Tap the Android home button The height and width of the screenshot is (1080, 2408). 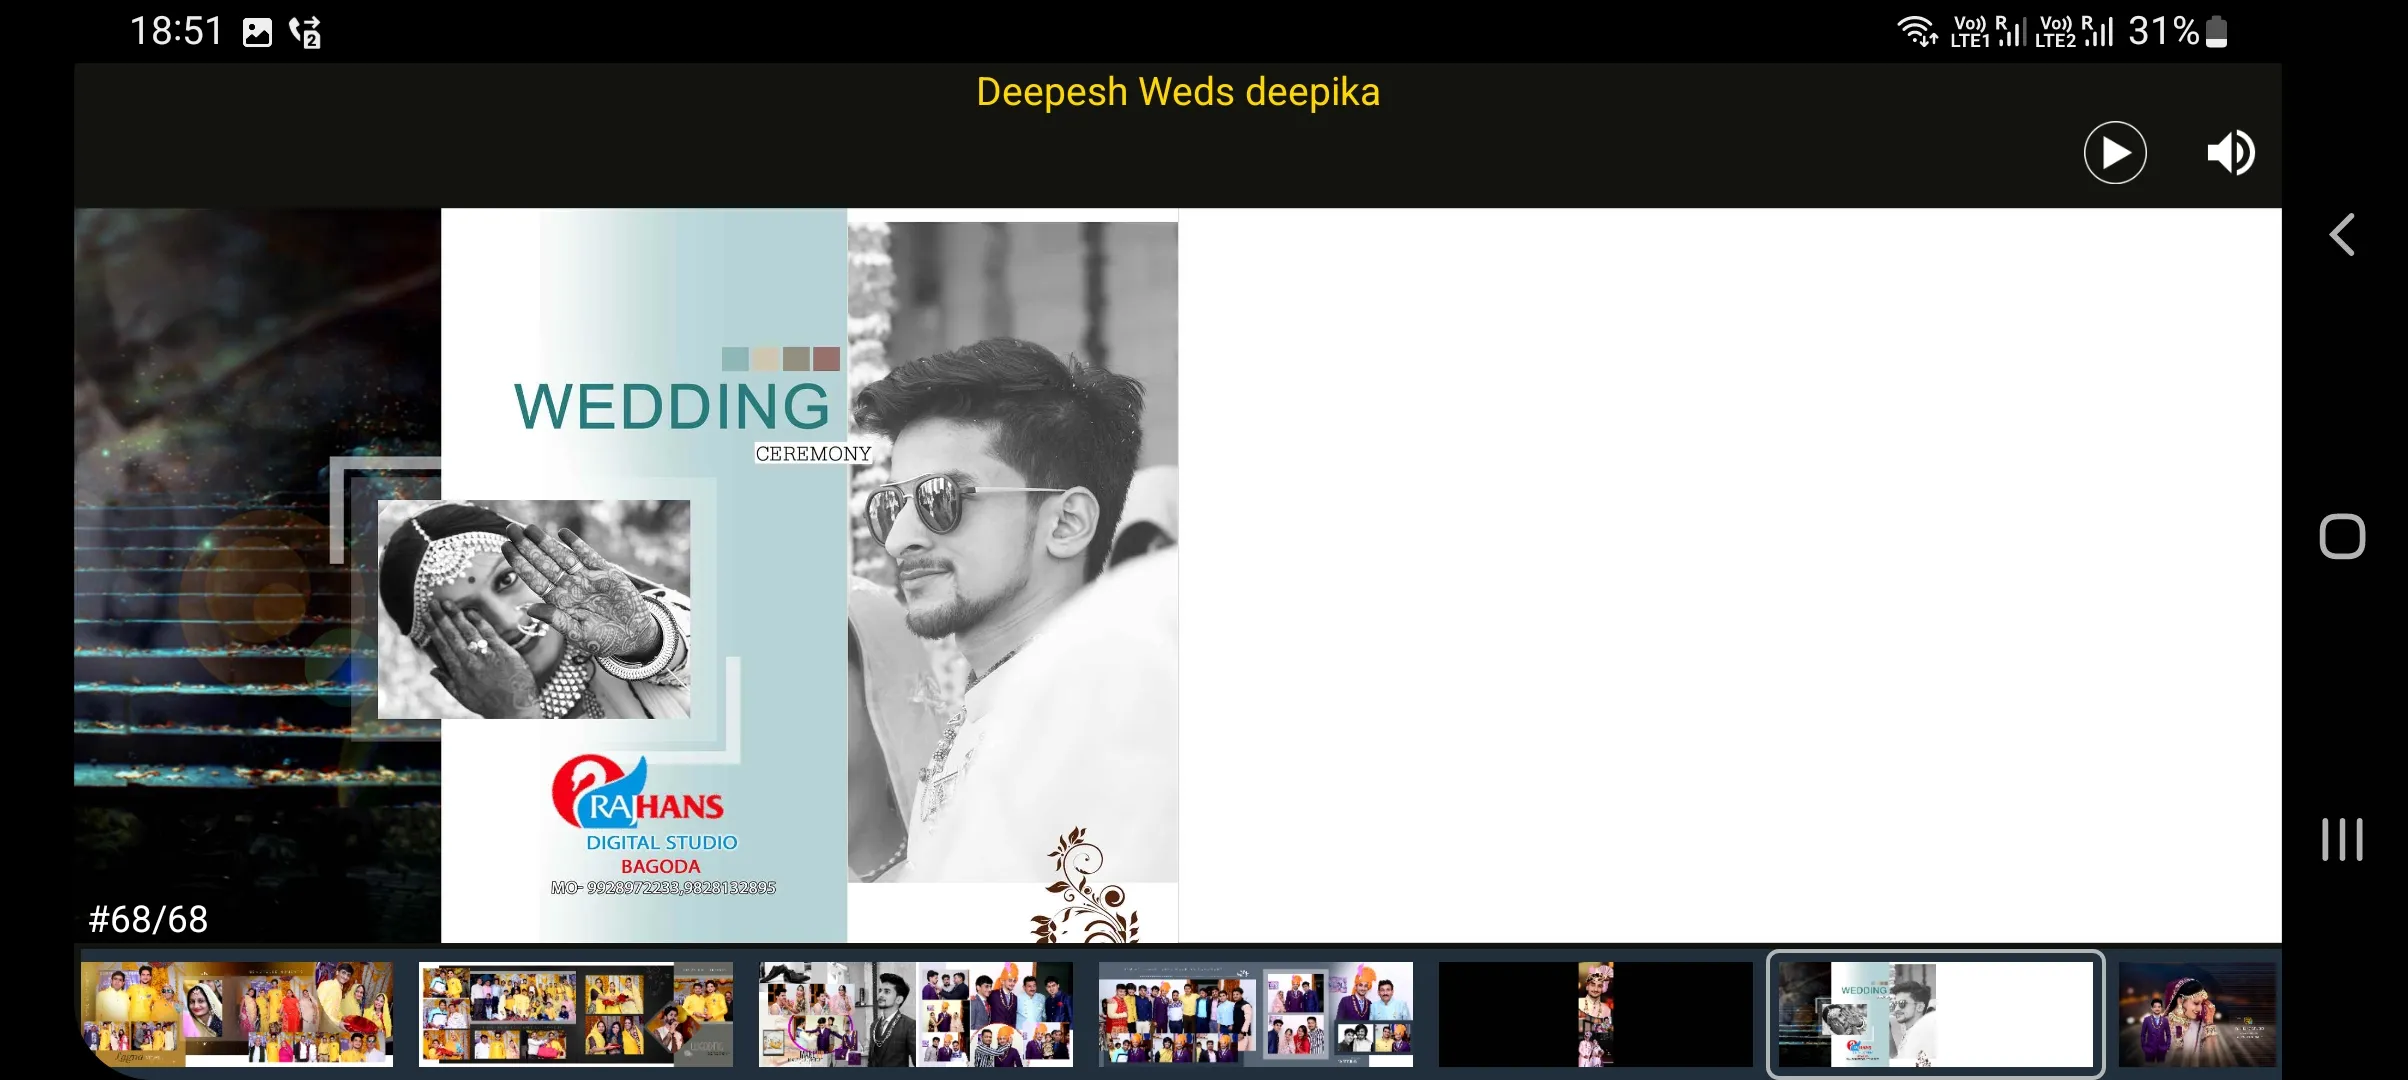point(2342,537)
